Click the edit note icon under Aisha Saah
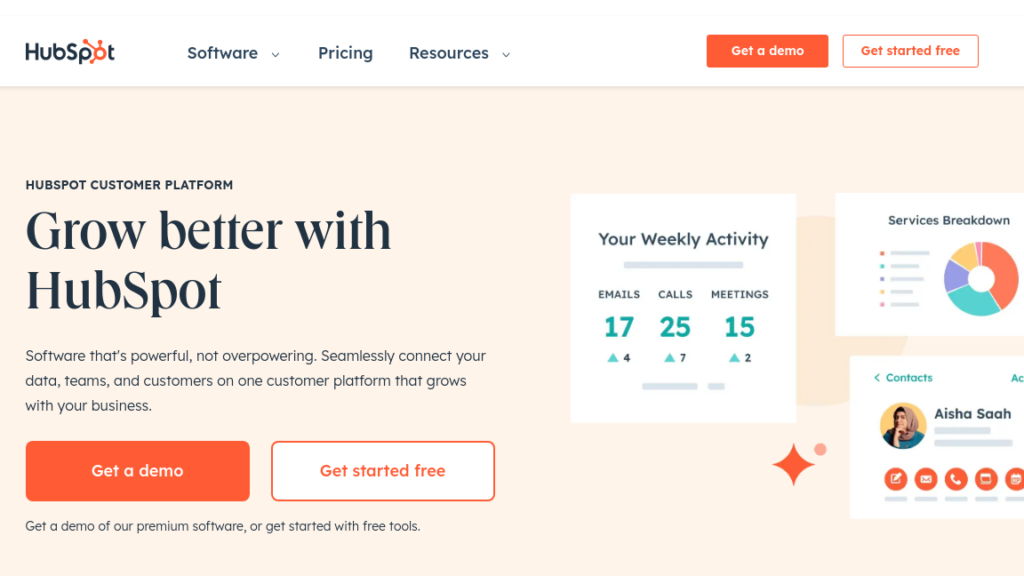1024x576 pixels. pyautogui.click(x=895, y=479)
